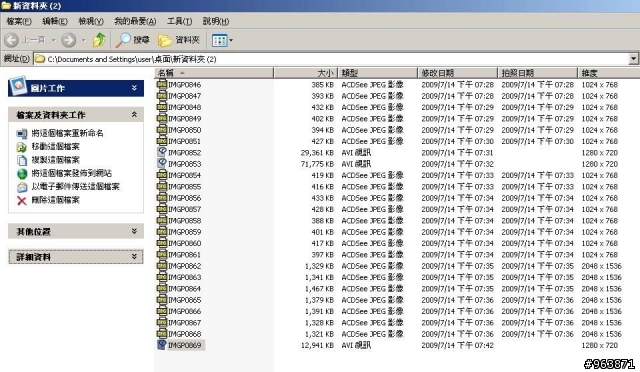Expand the address bar dropdown arrow
640x372 pixels.
633,59
